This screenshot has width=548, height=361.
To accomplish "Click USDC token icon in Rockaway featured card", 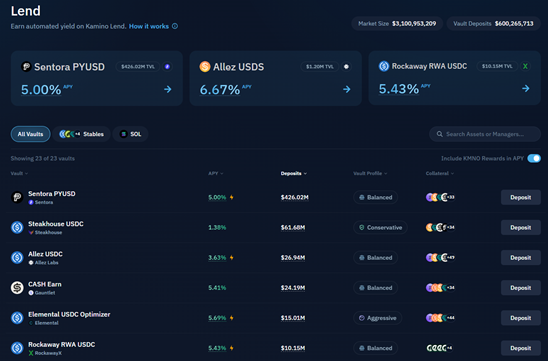I will pos(384,66).
